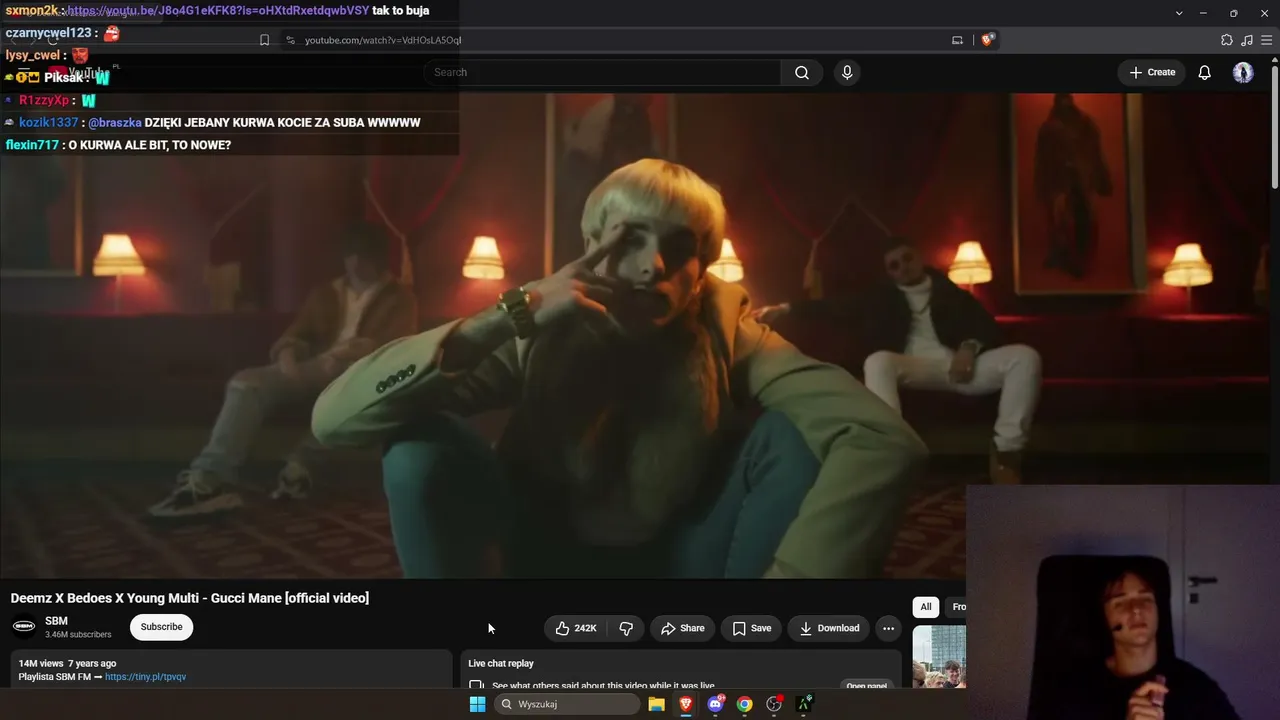Open the browser extensions puzzle icon

pyautogui.click(x=1227, y=40)
